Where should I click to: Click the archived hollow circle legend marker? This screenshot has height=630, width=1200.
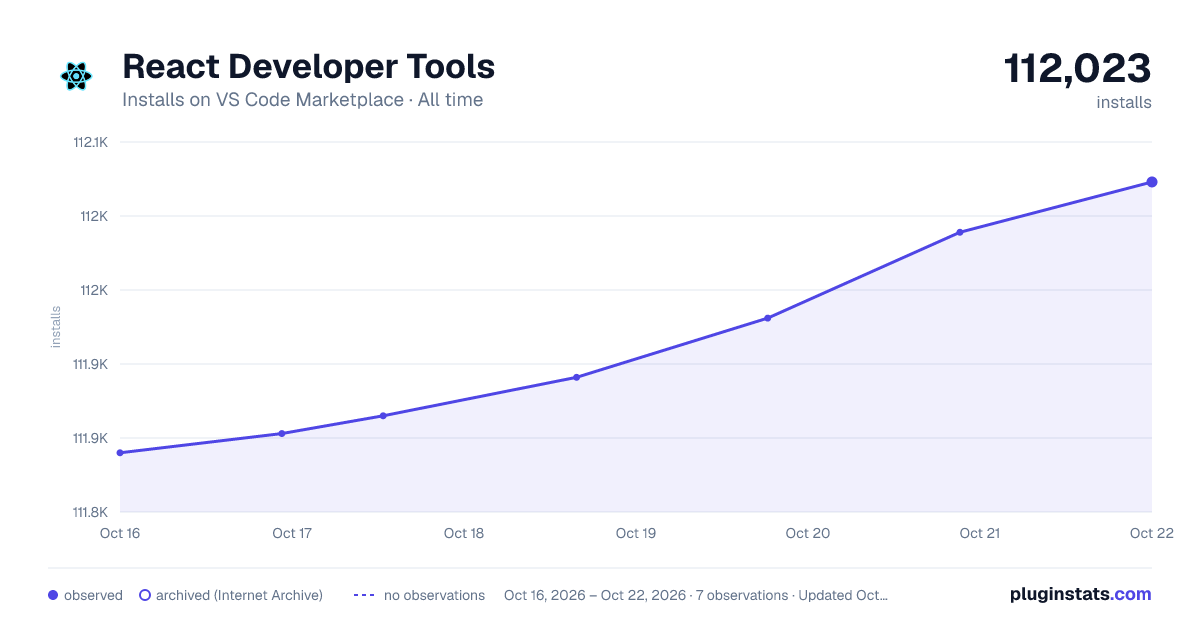pyautogui.click(x=145, y=595)
